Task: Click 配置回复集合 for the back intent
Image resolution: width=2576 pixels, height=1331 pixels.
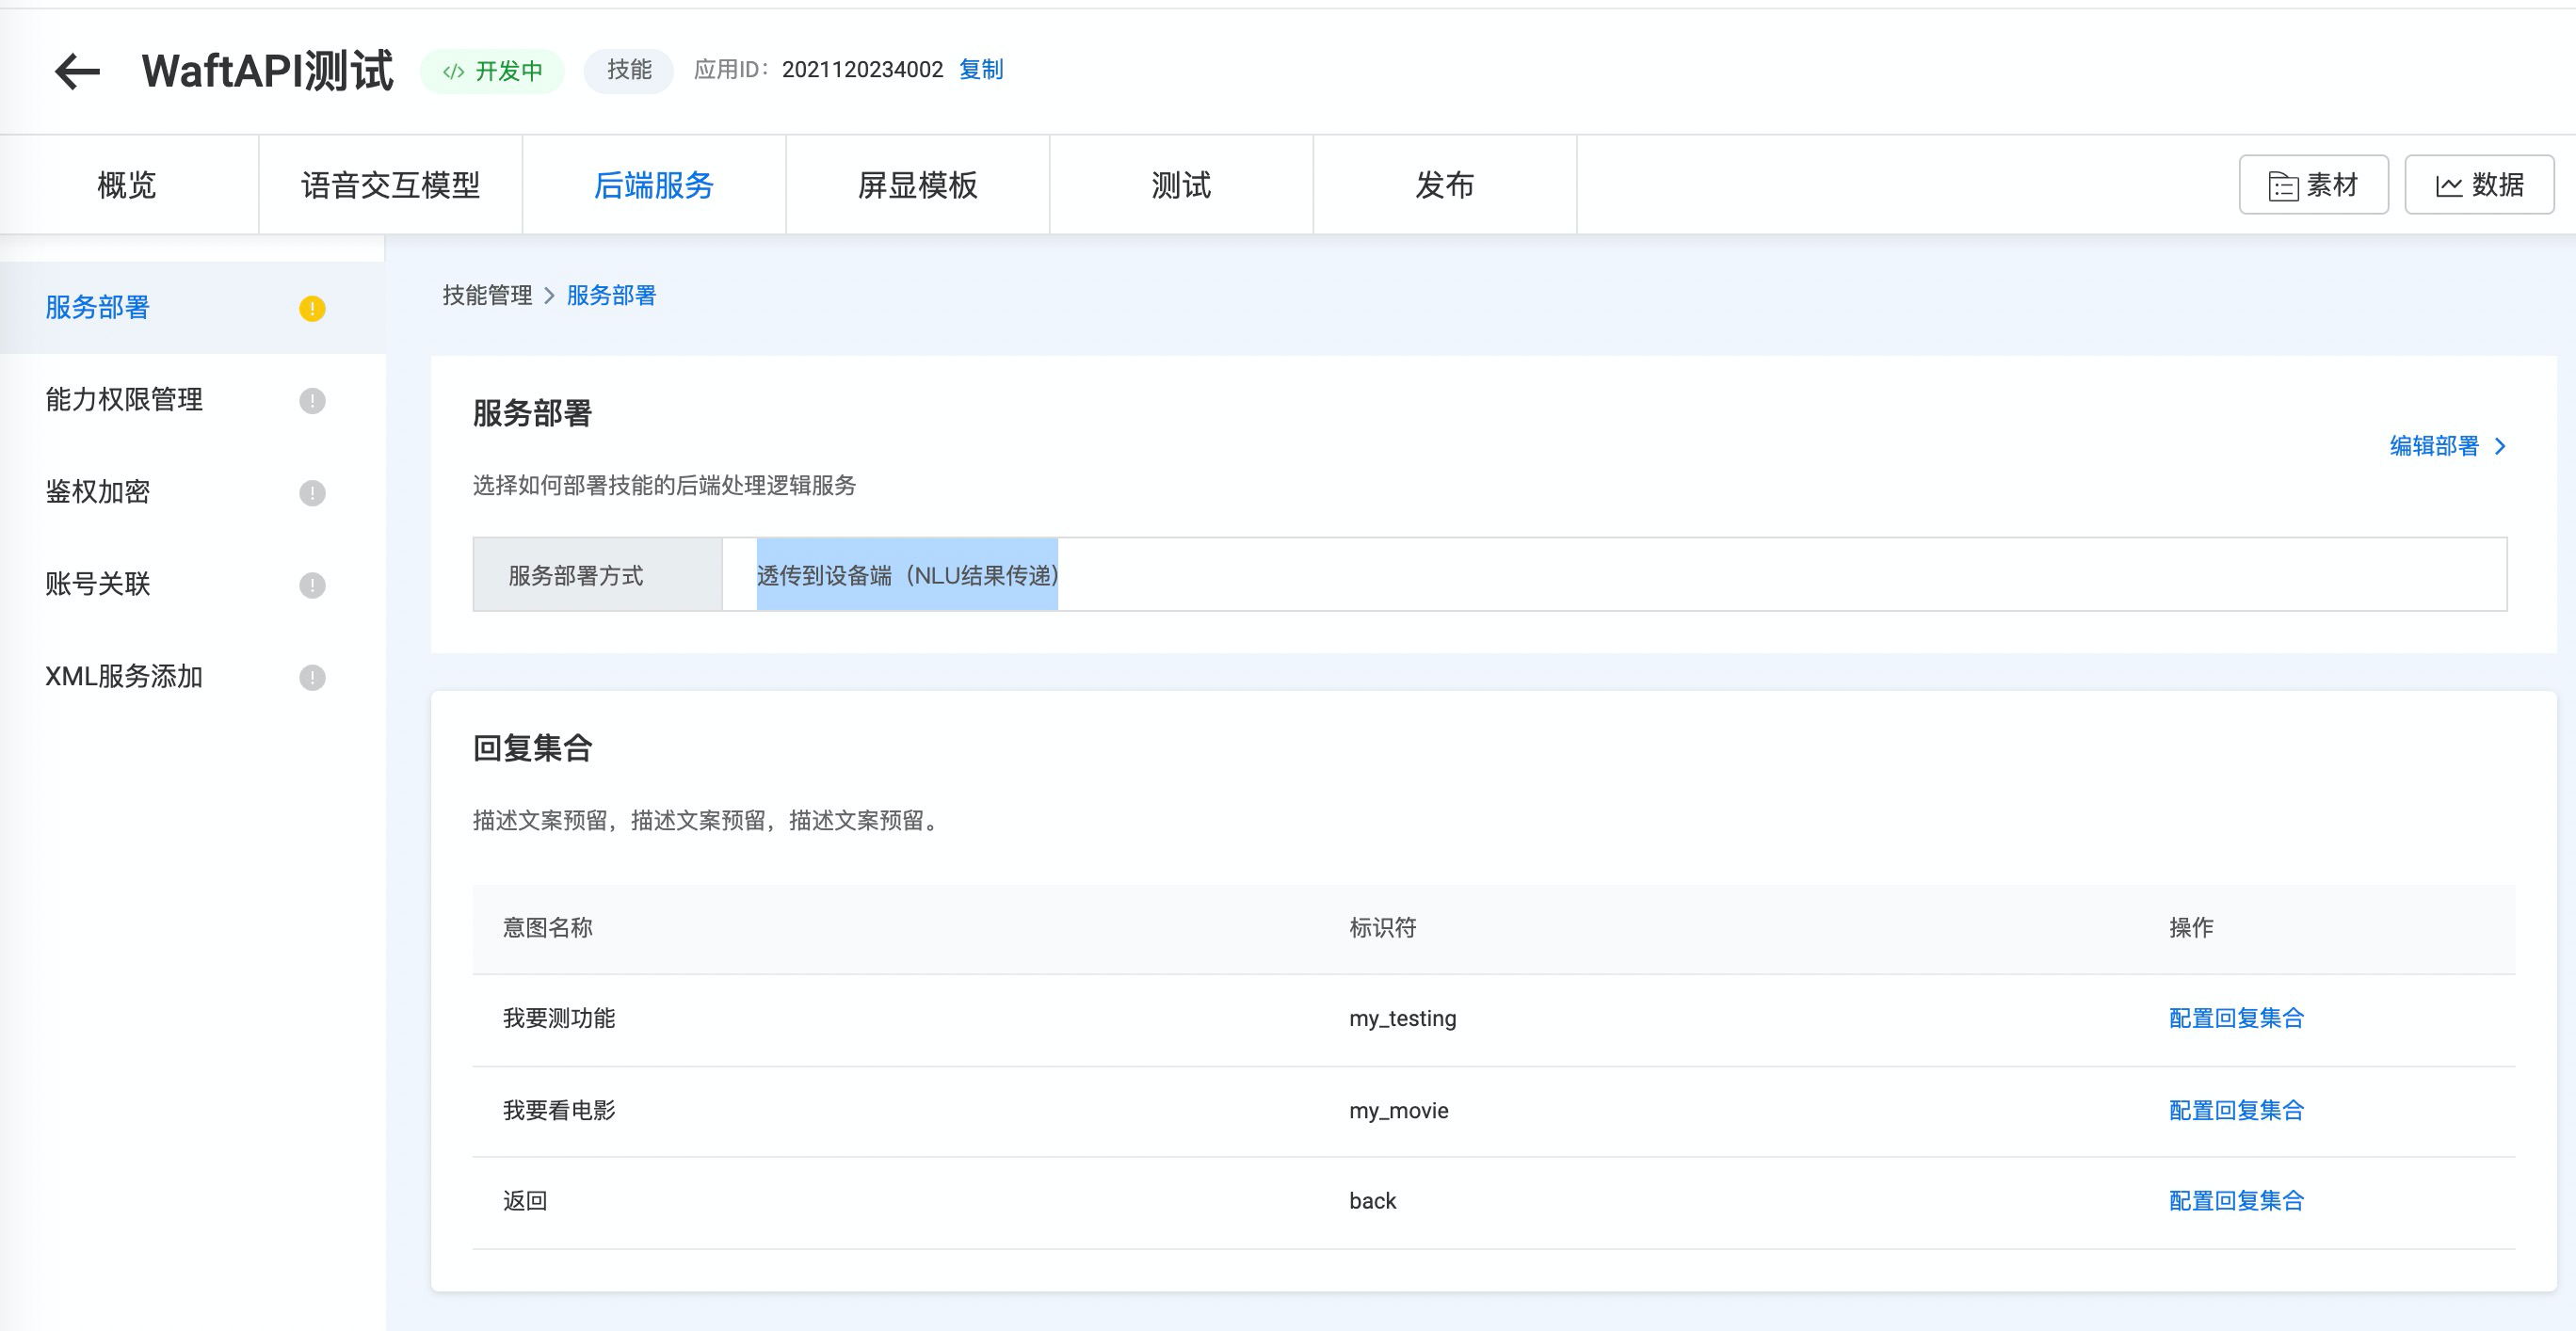Action: coord(2235,1200)
